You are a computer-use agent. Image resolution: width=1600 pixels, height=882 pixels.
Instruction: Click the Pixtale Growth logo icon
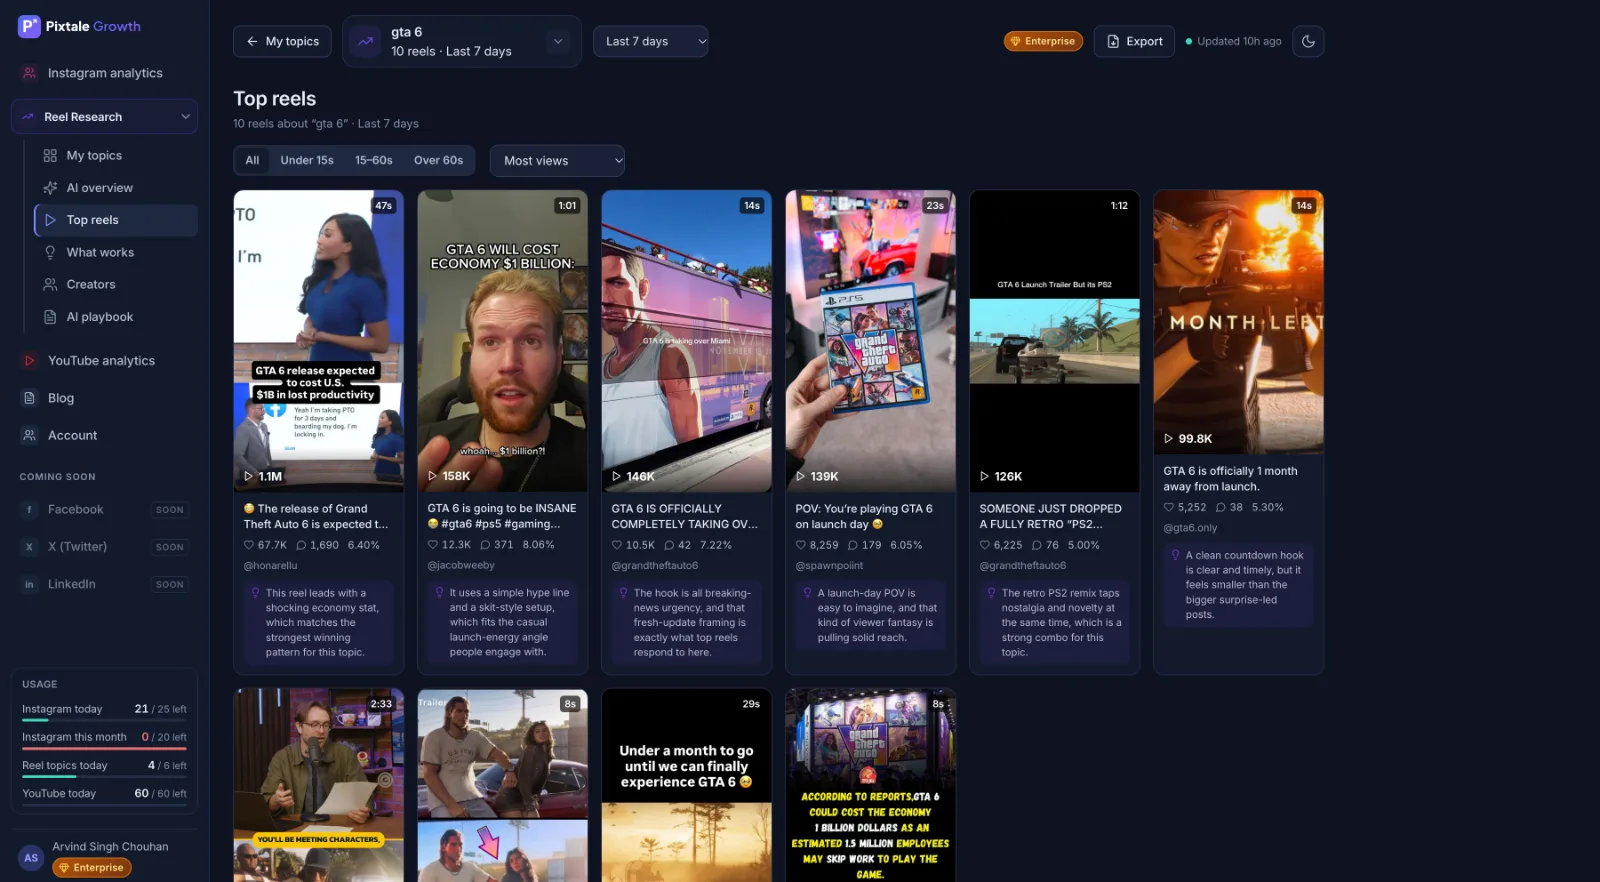[29, 26]
